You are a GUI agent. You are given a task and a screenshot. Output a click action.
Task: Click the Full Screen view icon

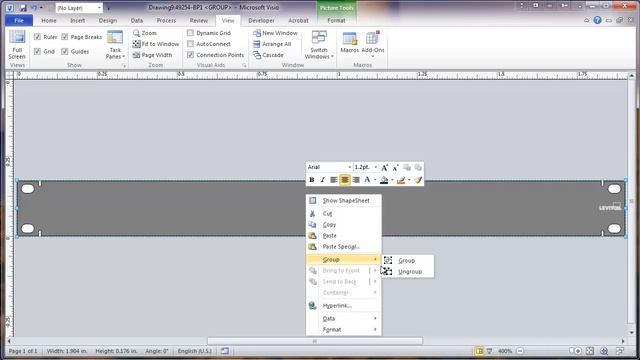(x=17, y=44)
